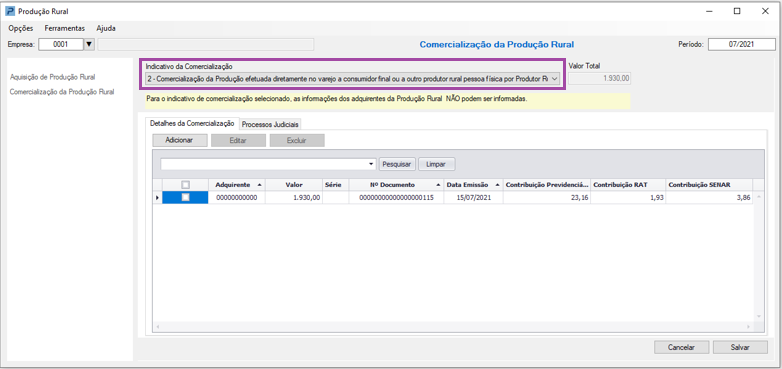
Task: Maximize the Produção Rural window
Action: pos(737,11)
